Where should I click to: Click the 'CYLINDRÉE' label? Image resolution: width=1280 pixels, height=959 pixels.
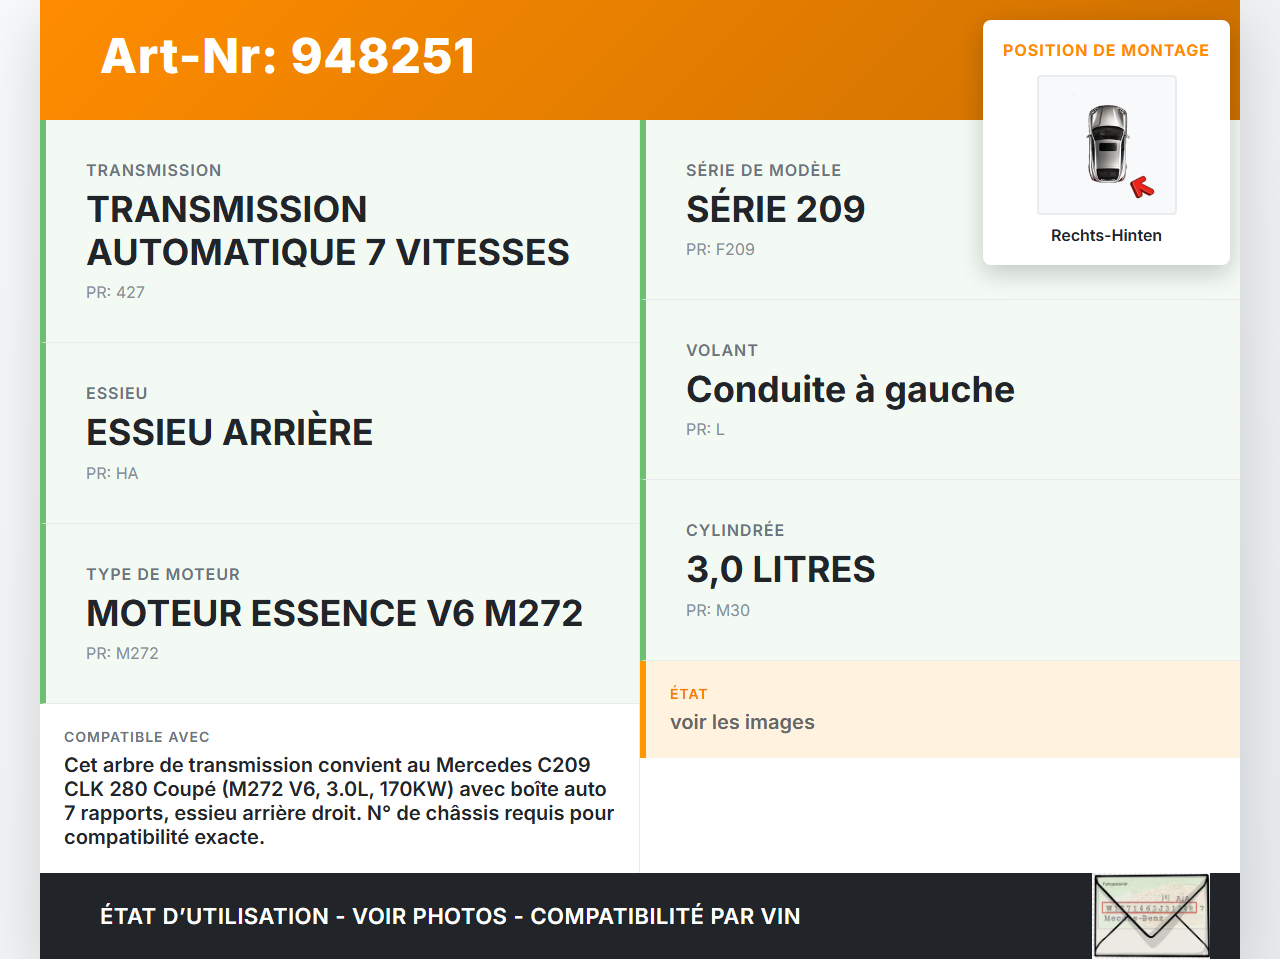735,530
